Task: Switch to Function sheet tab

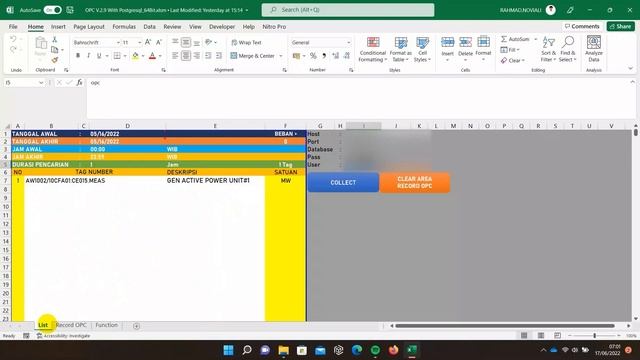Action: point(107,325)
